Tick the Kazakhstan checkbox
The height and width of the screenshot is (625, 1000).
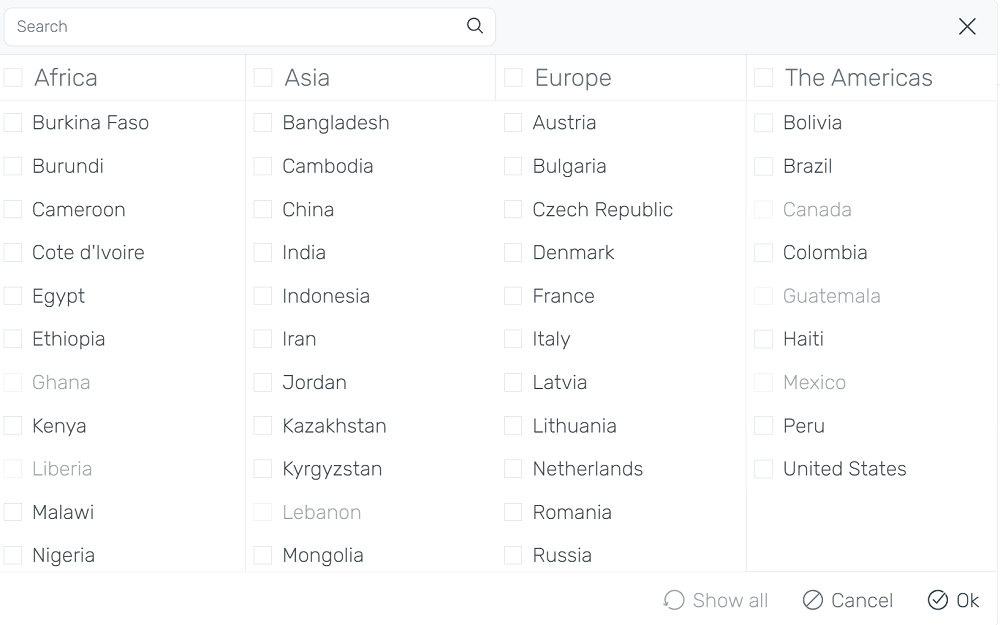coord(263,425)
